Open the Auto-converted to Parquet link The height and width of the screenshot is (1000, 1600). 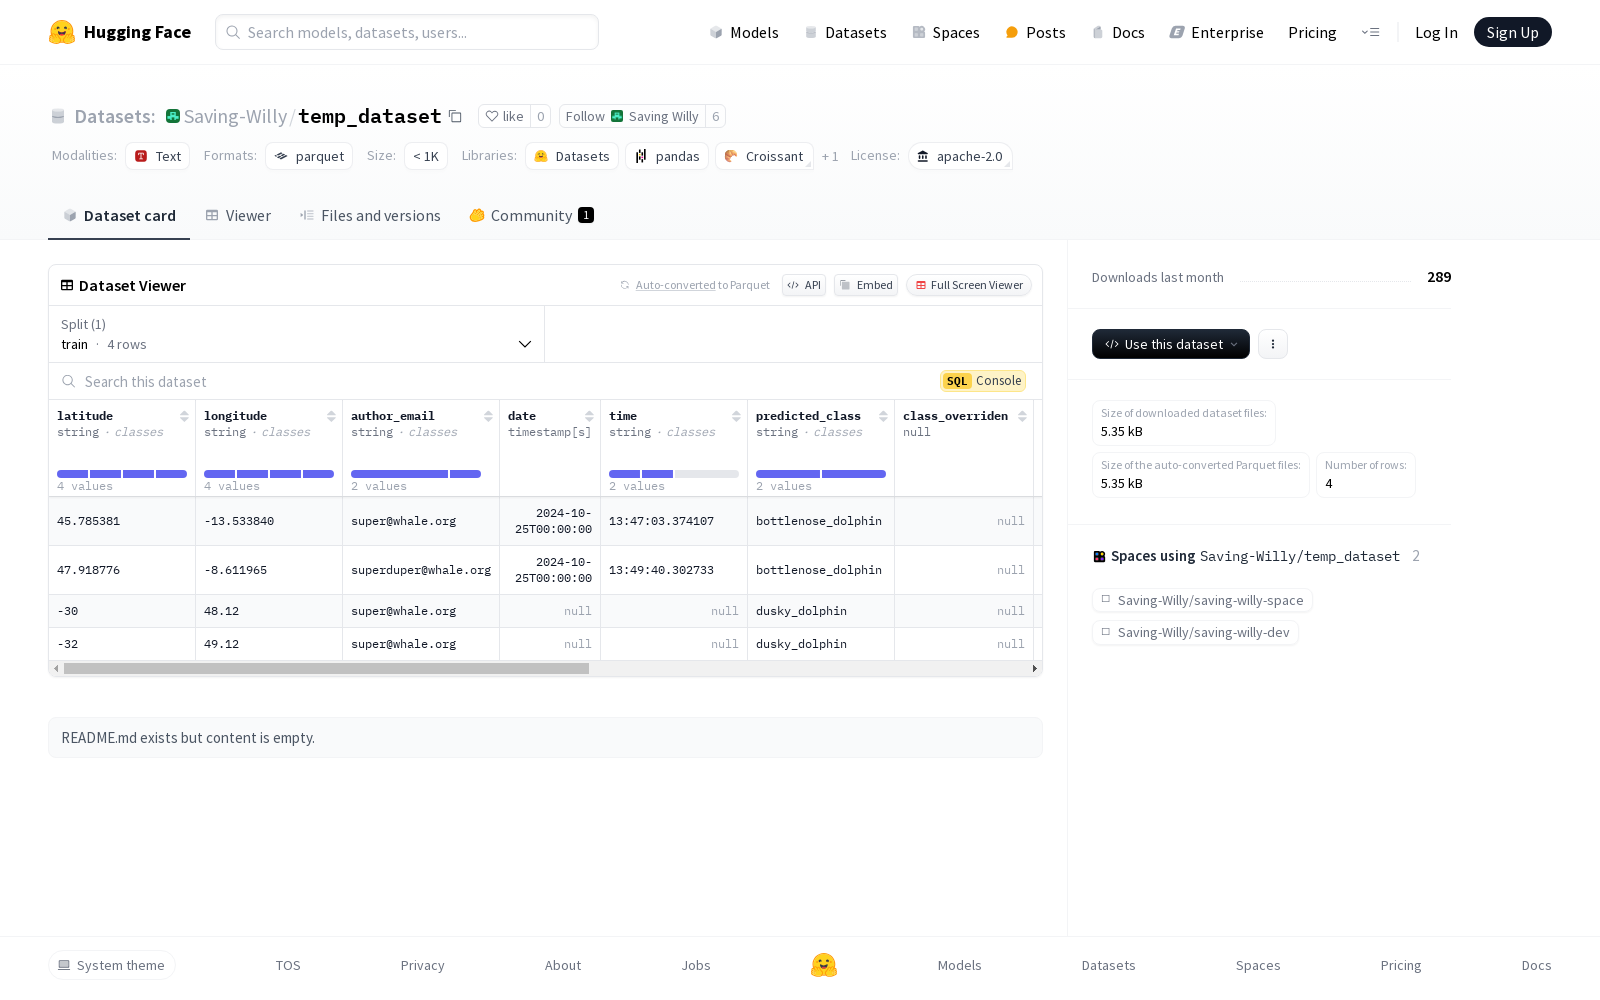(702, 285)
